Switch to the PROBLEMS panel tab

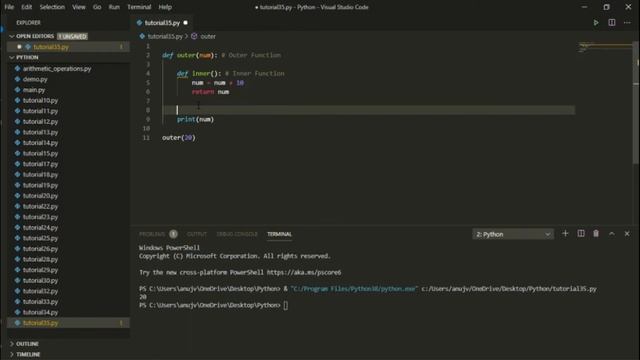(152, 234)
